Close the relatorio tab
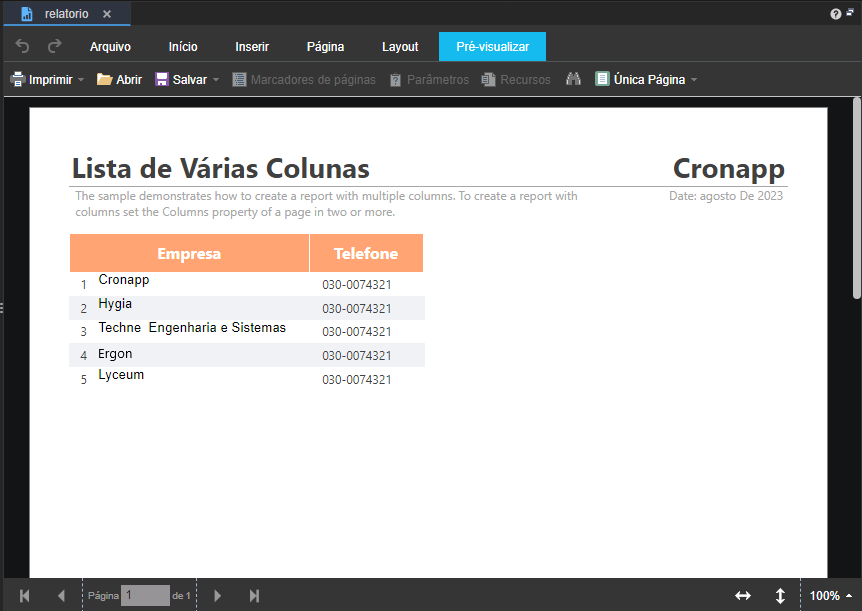This screenshot has height=611, width=862. tap(107, 14)
